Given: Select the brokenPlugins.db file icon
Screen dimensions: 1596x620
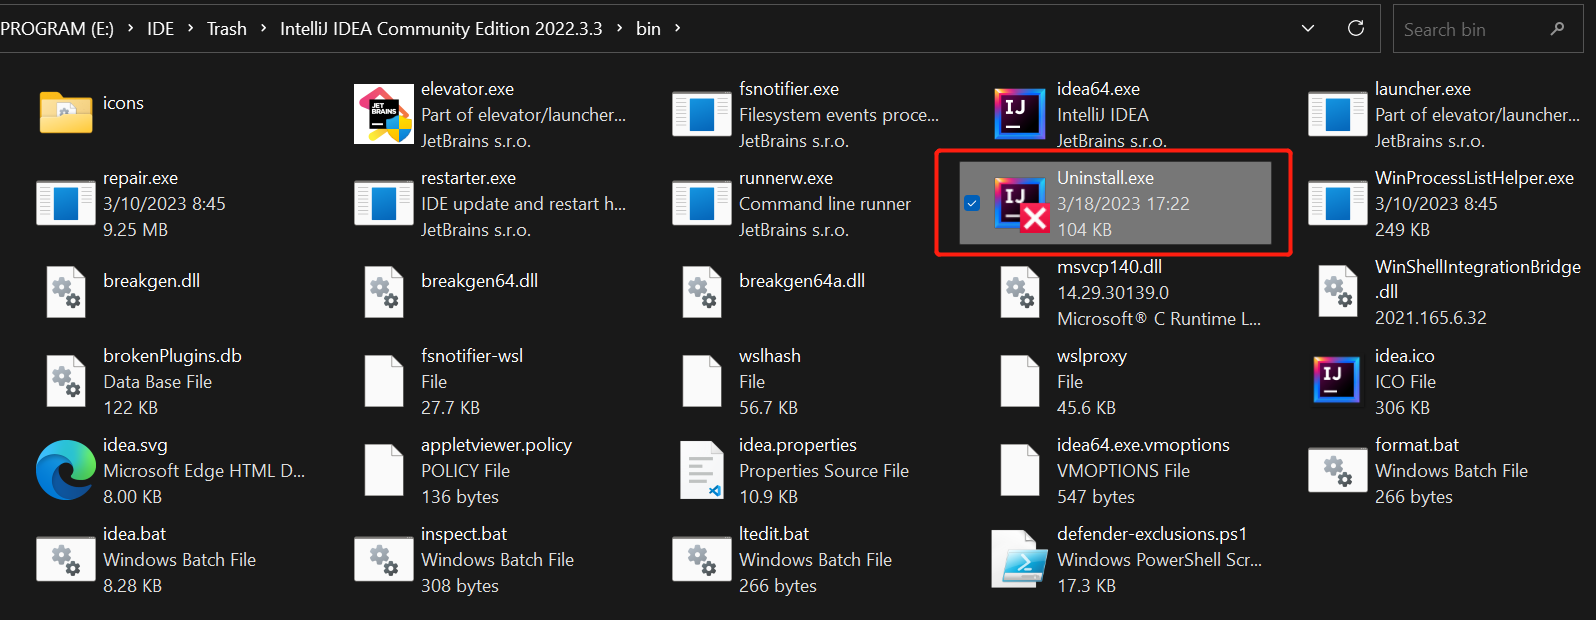Looking at the screenshot, I should point(66,381).
